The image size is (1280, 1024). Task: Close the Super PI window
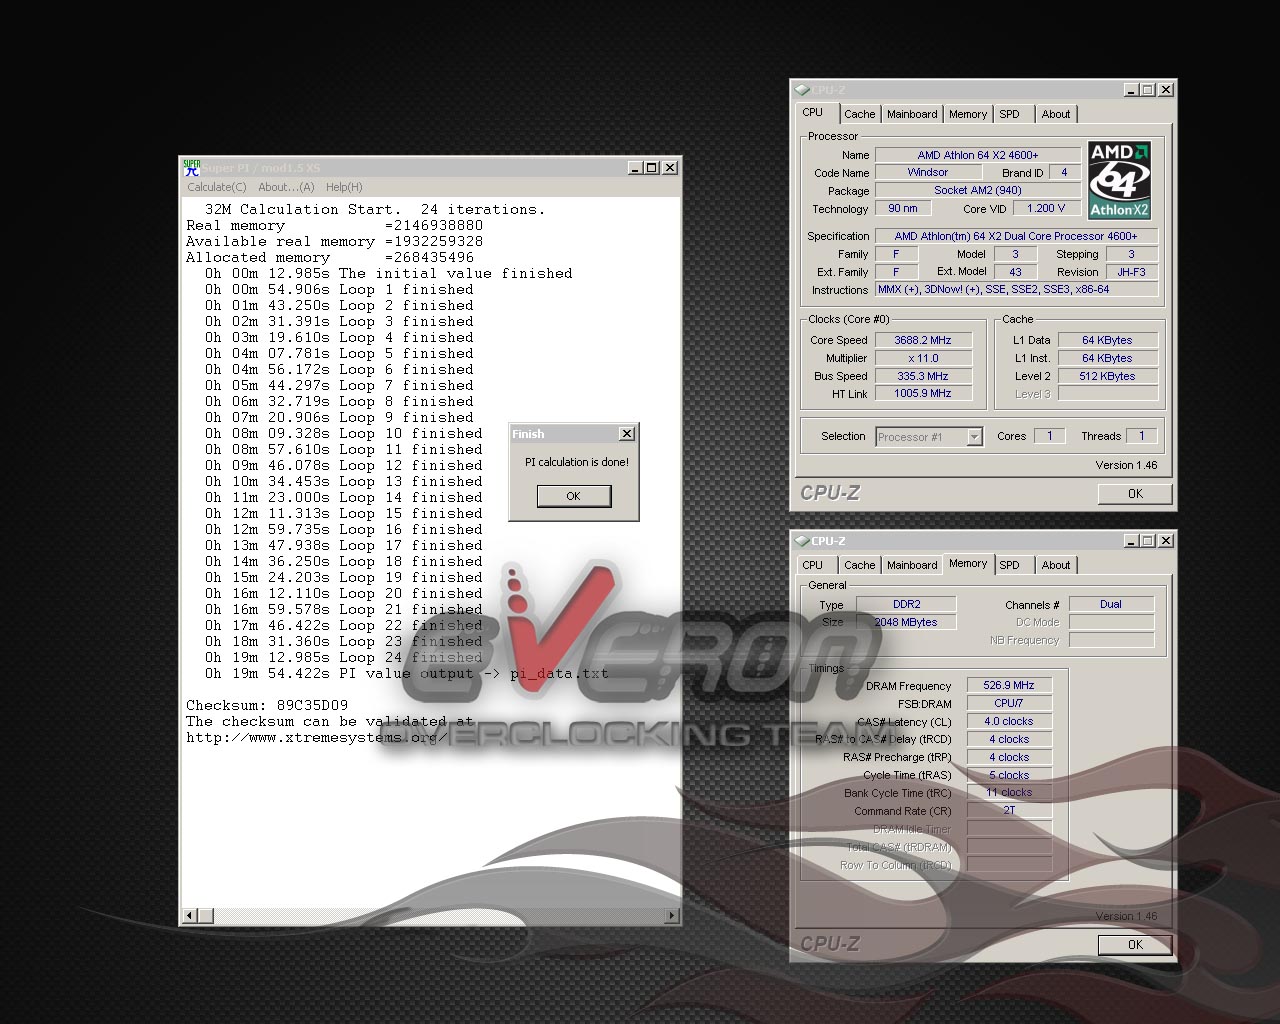tap(670, 168)
